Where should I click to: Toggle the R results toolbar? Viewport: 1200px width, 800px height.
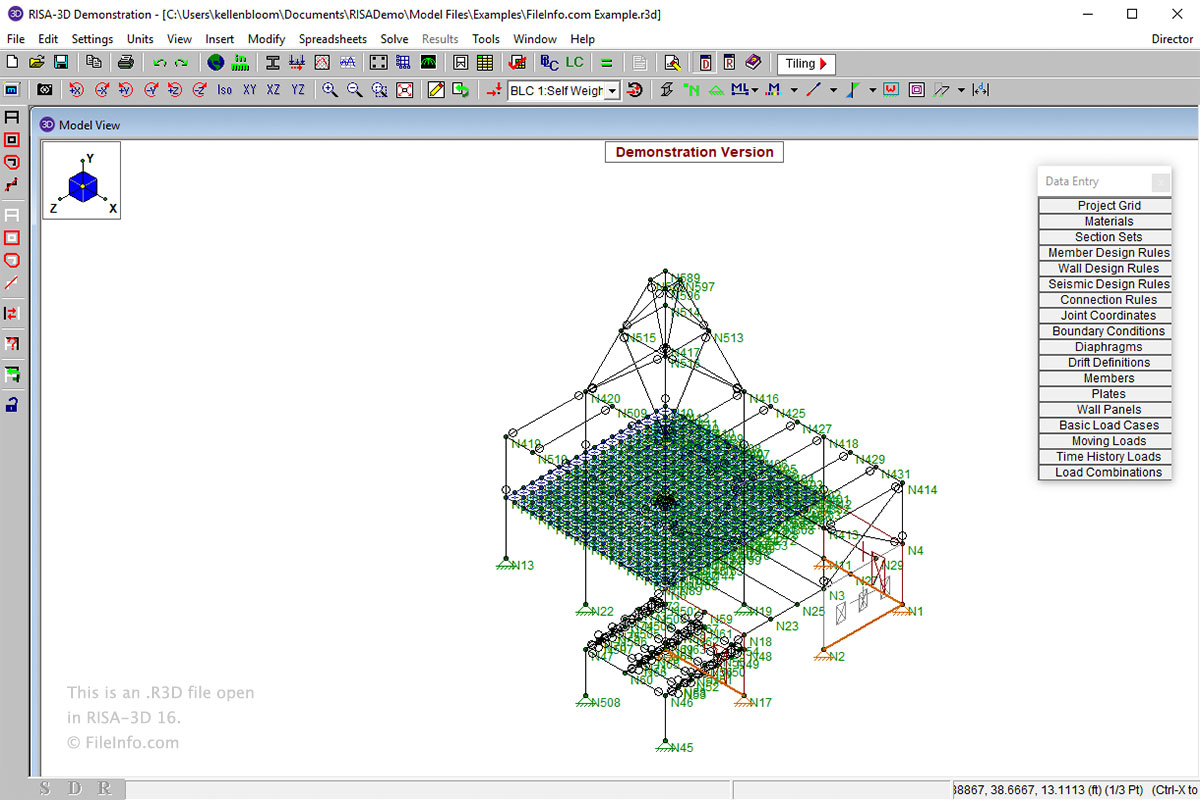pyautogui.click(x=729, y=63)
